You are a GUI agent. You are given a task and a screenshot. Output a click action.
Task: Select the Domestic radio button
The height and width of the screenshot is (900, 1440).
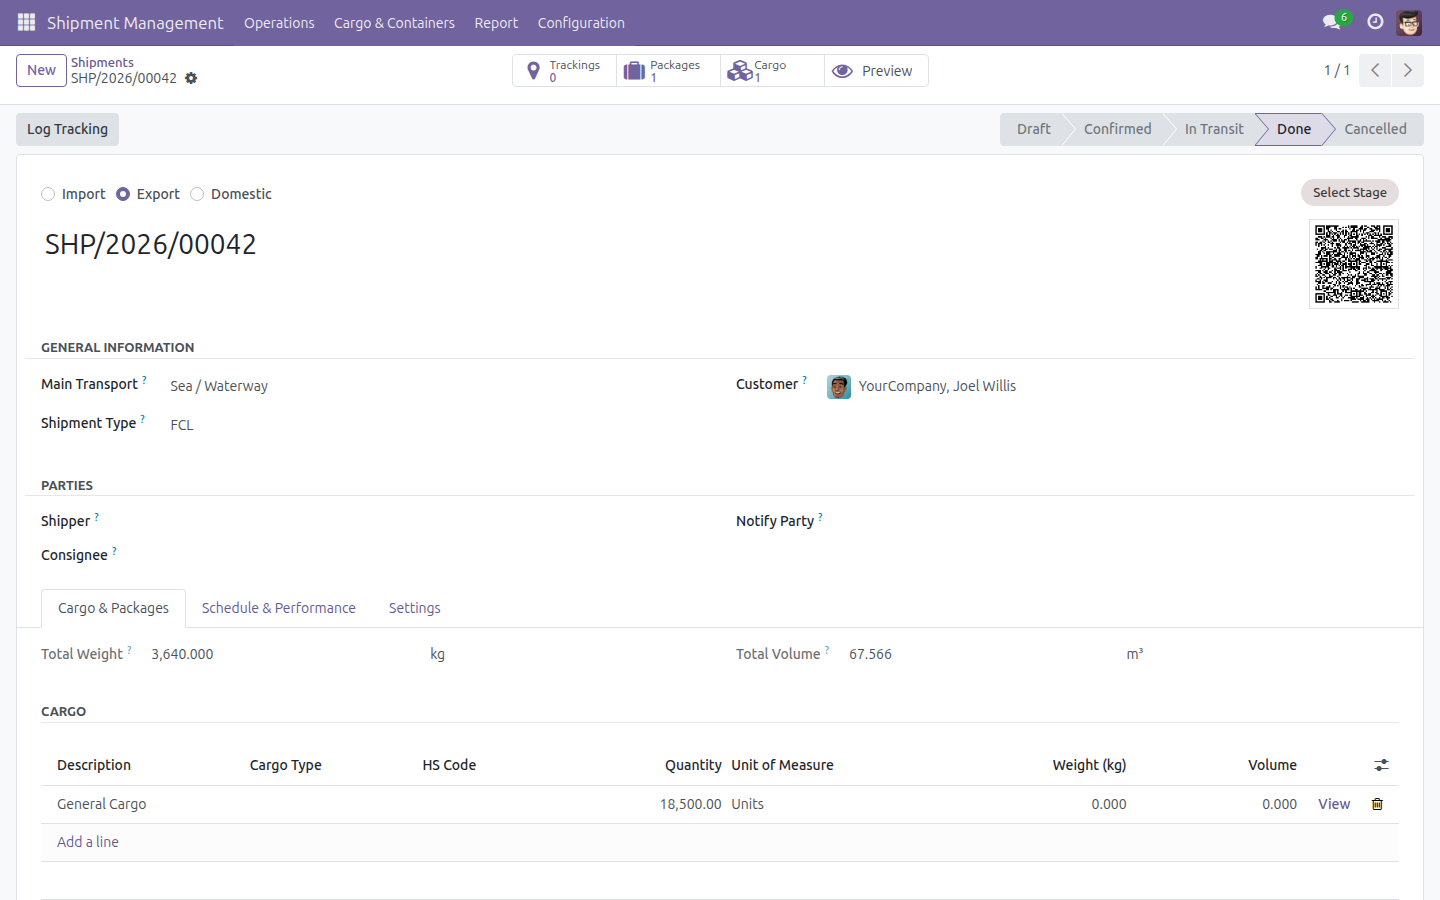pos(197,194)
